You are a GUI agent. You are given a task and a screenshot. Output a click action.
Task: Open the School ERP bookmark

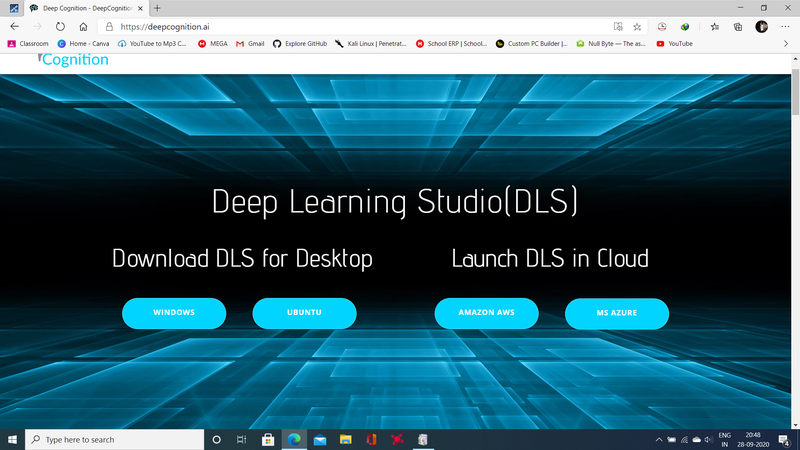point(452,44)
